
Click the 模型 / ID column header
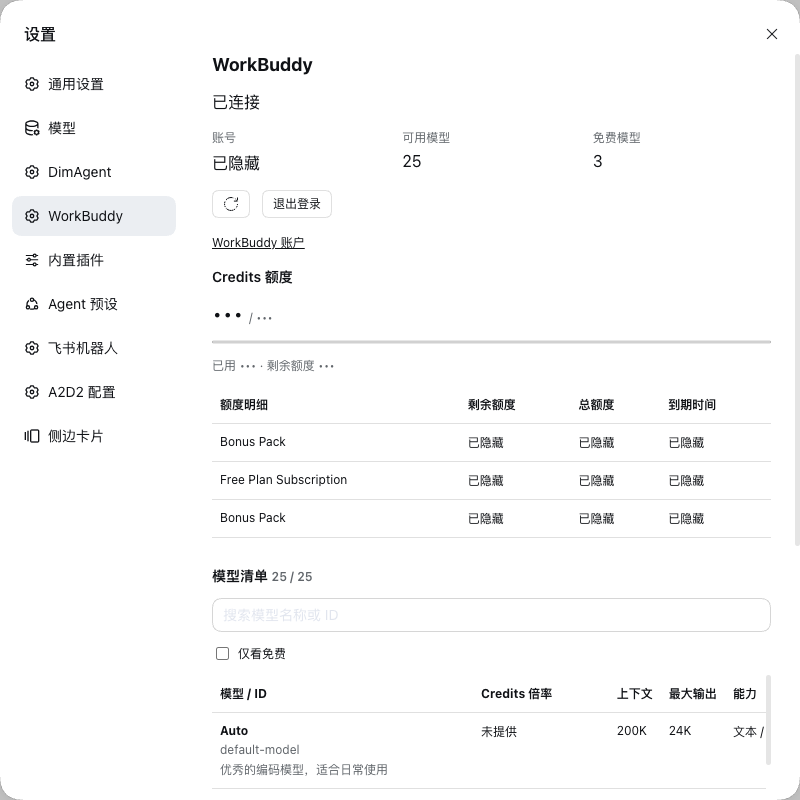pos(243,694)
